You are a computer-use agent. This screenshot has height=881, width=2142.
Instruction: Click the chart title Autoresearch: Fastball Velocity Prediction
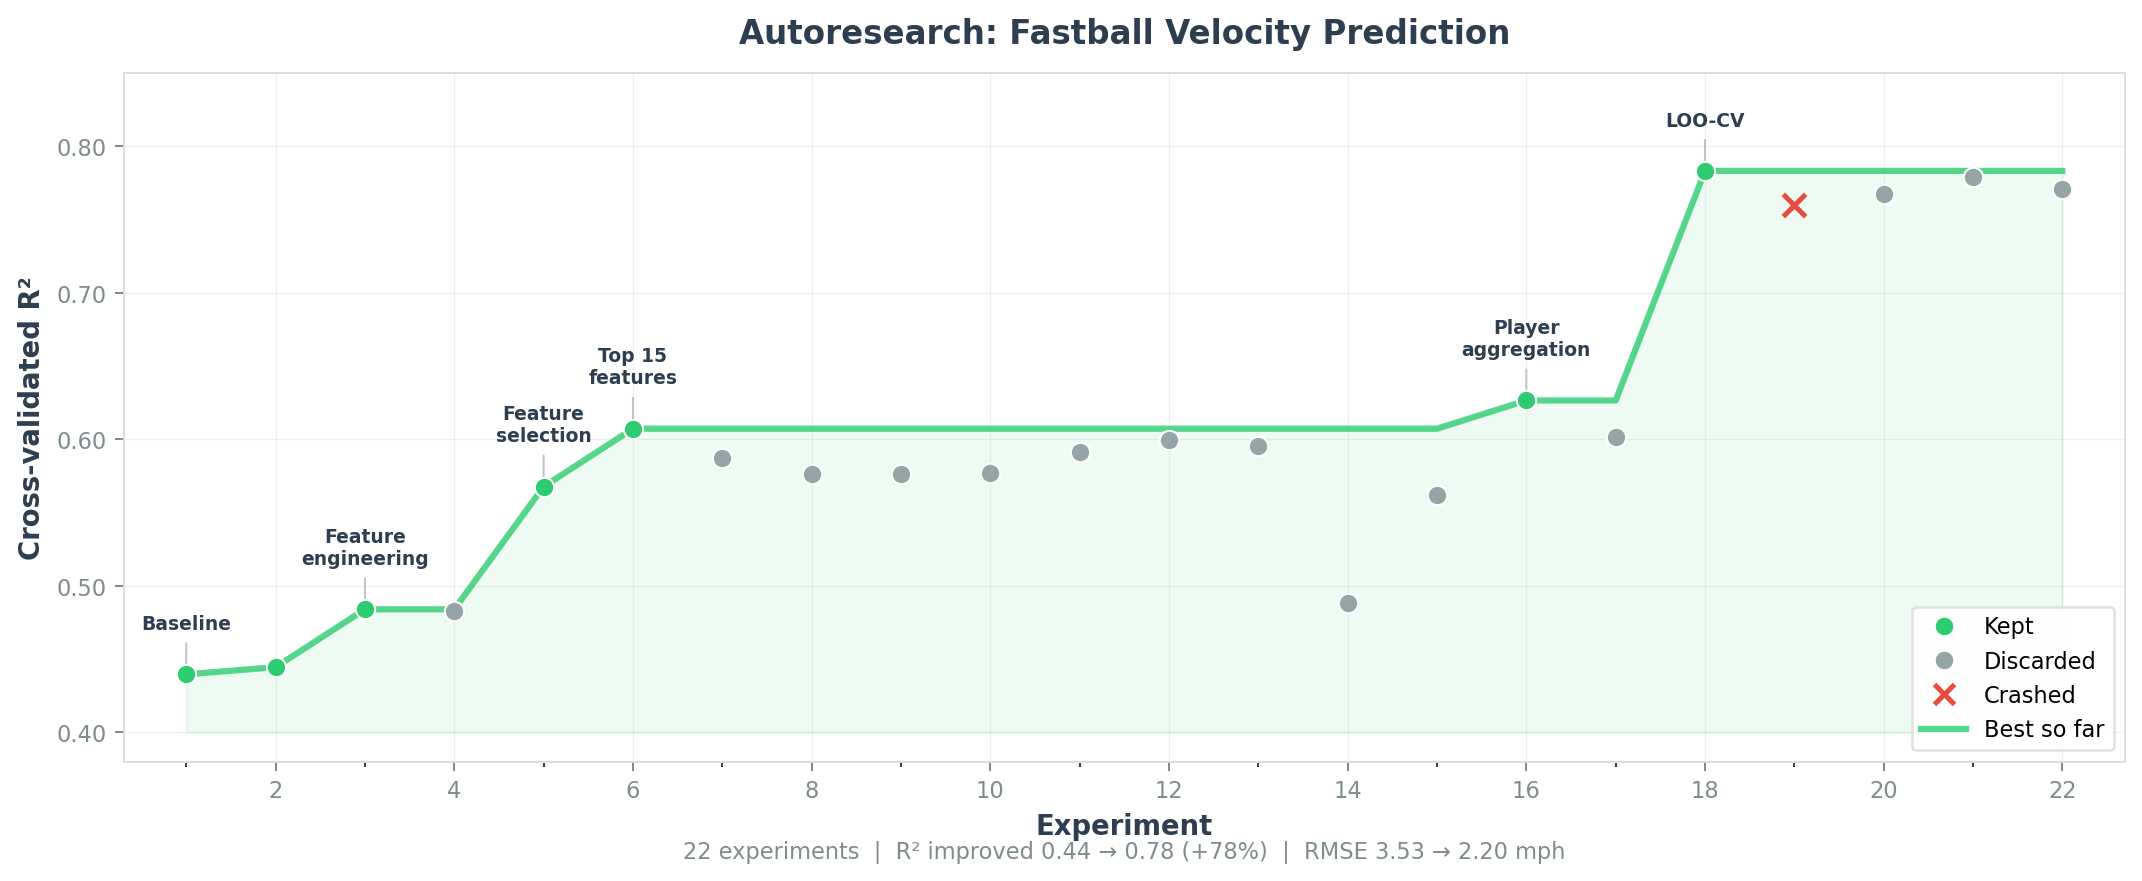pos(1124,33)
